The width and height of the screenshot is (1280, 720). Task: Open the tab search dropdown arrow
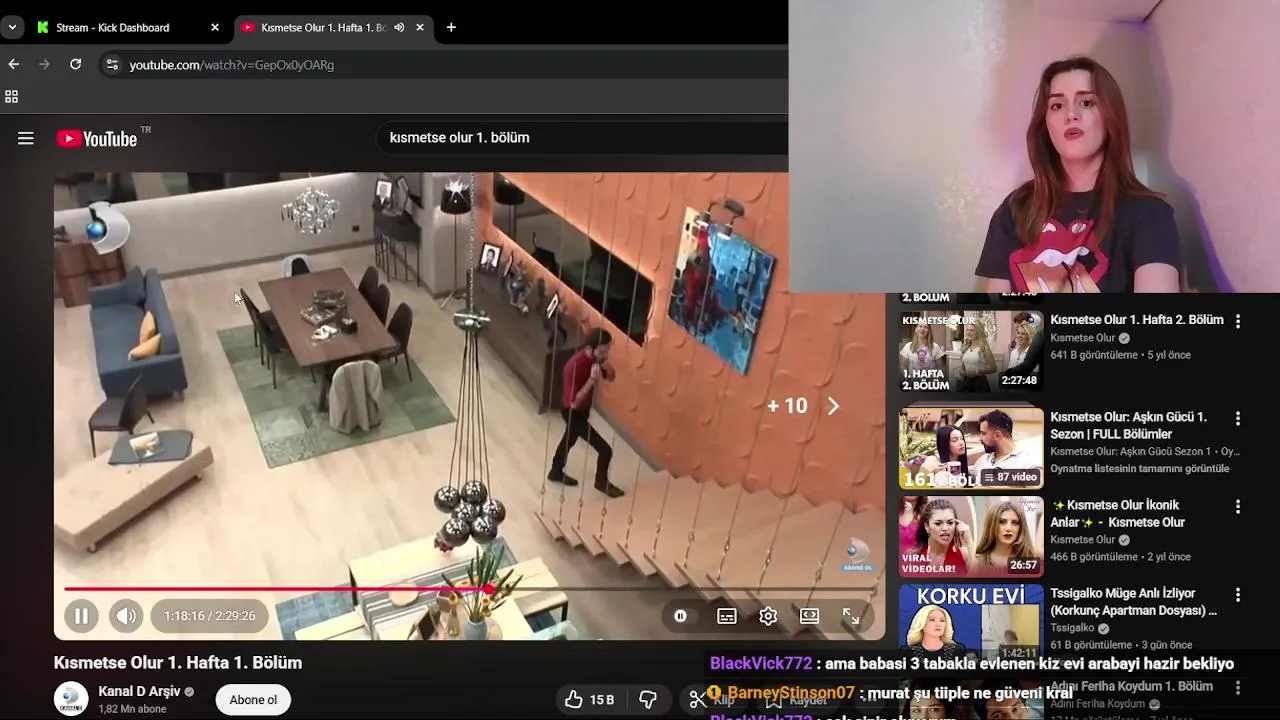click(x=12, y=27)
